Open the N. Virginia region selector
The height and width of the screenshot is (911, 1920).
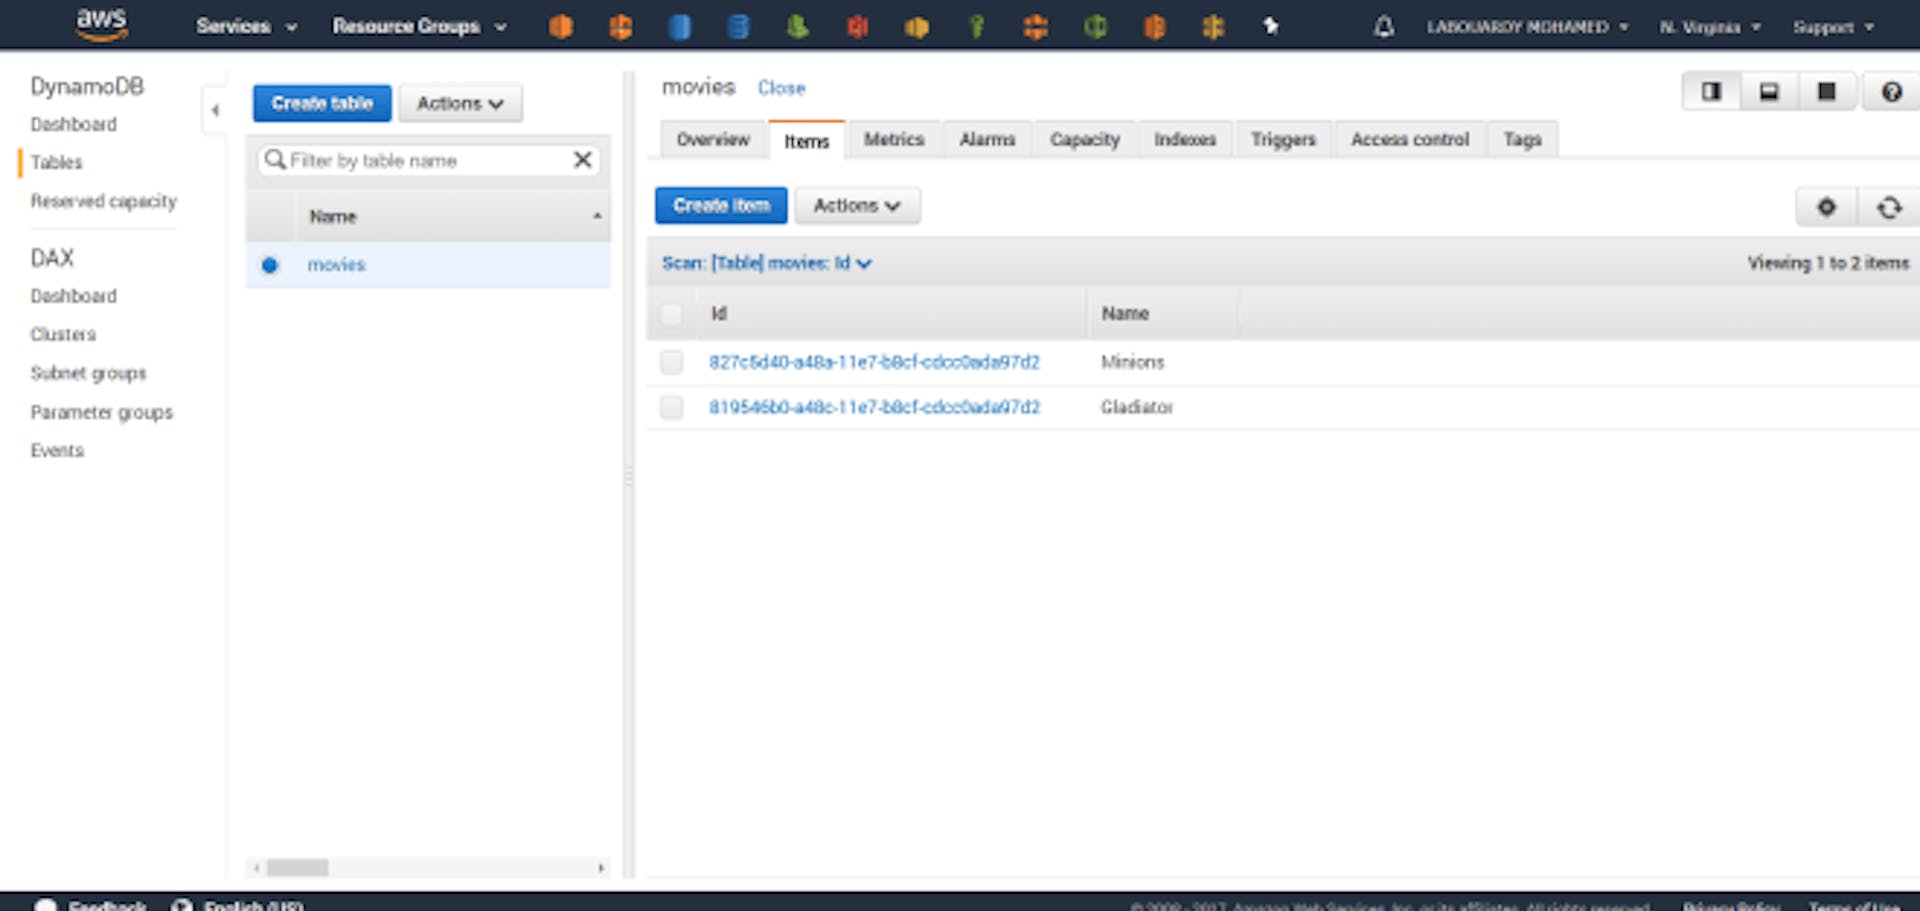coord(1710,27)
